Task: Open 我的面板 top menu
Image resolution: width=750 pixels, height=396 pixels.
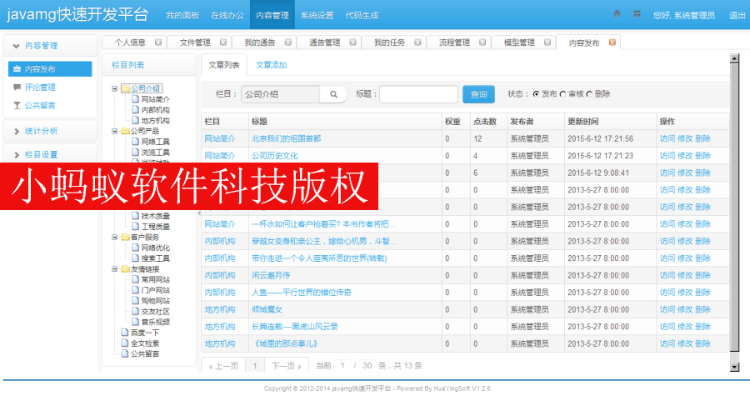Action: click(x=182, y=15)
